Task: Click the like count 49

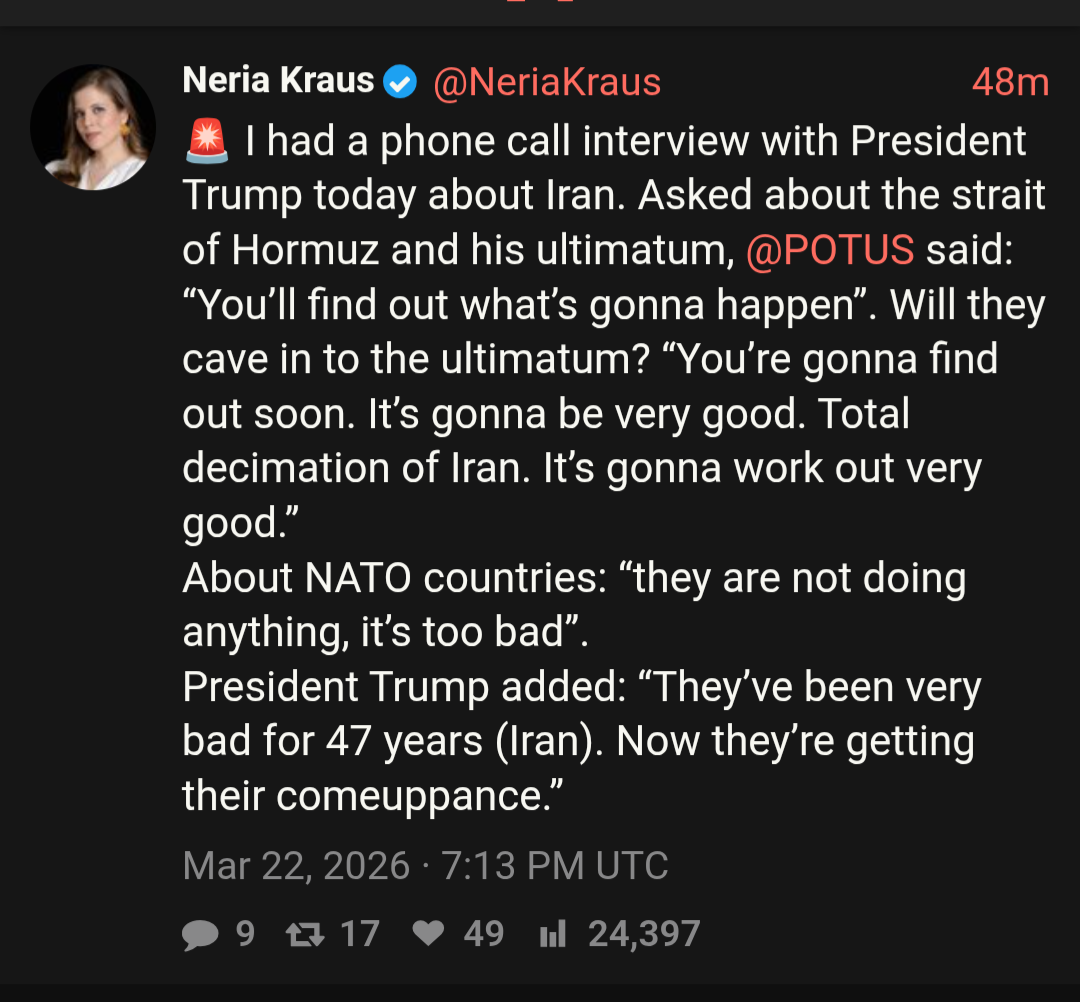Action: tap(484, 934)
